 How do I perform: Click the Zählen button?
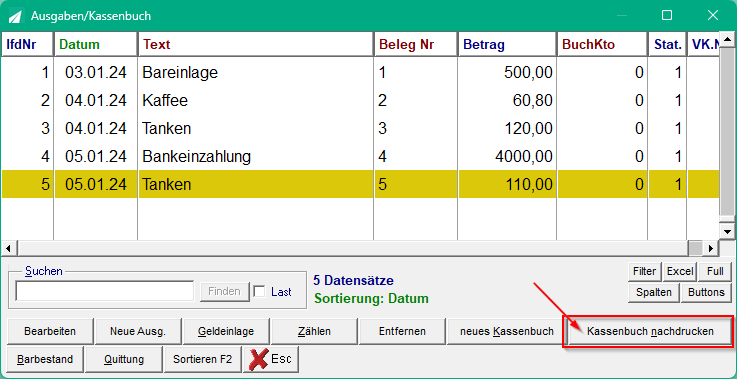(314, 332)
